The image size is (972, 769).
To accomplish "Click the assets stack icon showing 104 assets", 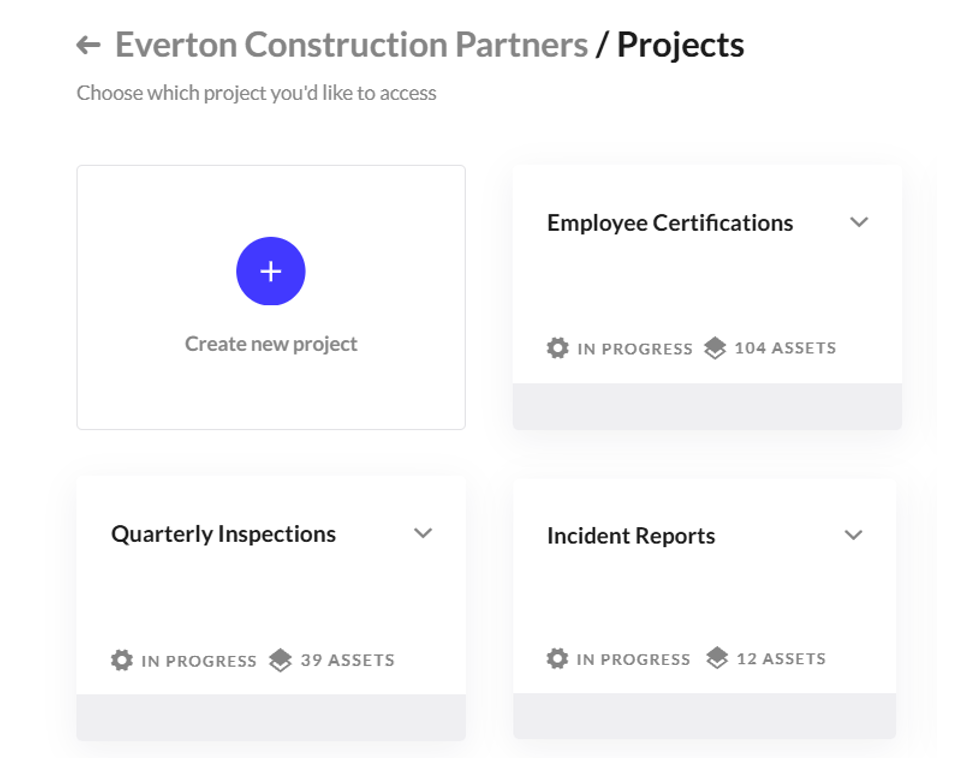I will tap(713, 348).
